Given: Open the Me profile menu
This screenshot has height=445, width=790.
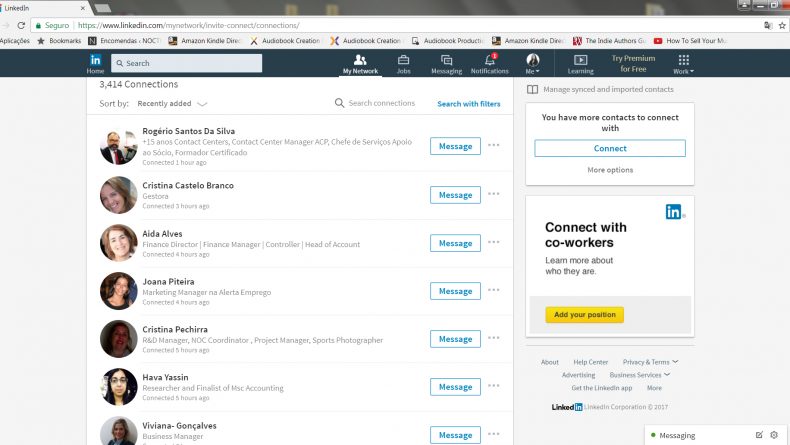Looking at the screenshot, I should click(x=533, y=64).
